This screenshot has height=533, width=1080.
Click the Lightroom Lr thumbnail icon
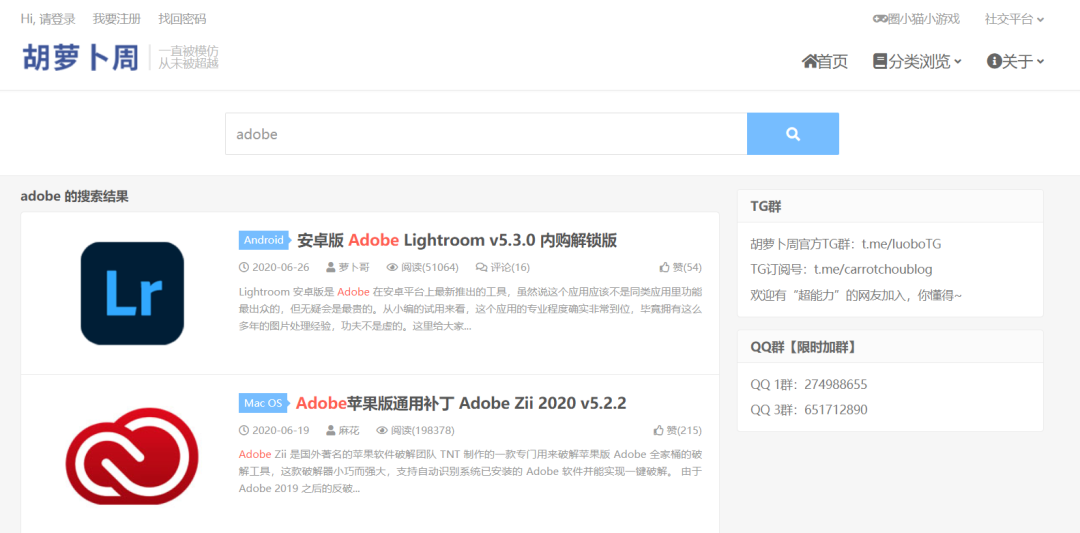coord(132,293)
